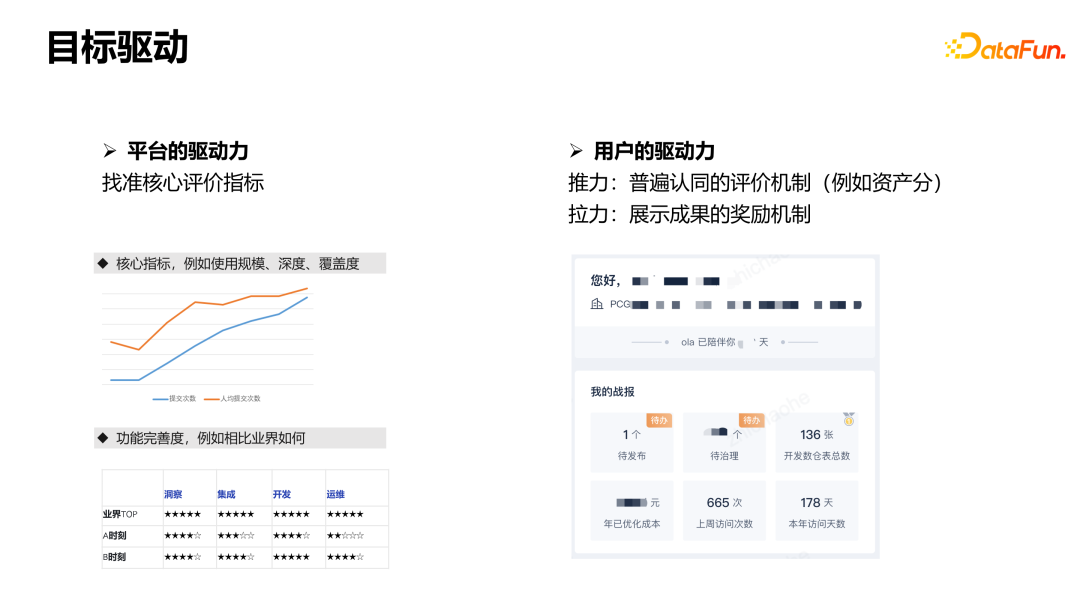Click the DataFun logo
1080x608 pixels.
click(1004, 46)
